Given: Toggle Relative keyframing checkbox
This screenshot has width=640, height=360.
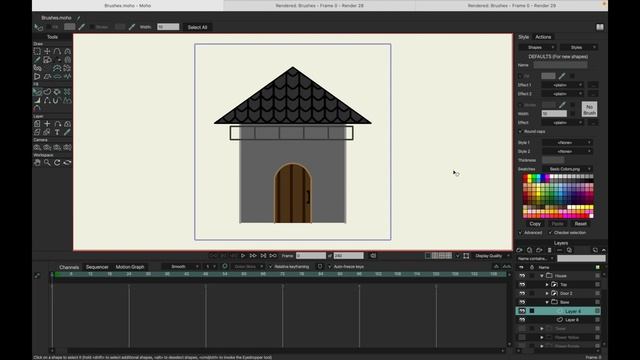Looking at the screenshot, I should [x=270, y=267].
